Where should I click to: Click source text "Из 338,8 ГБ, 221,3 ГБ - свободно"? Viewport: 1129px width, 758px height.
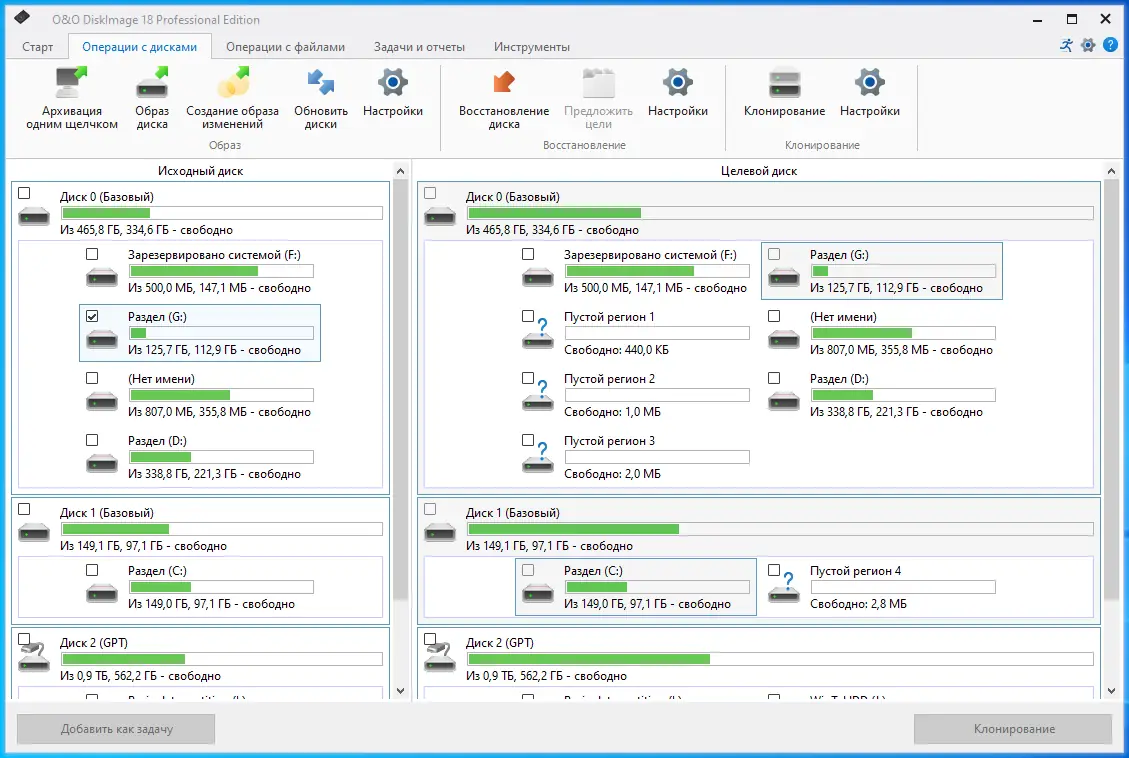click(x=215, y=474)
